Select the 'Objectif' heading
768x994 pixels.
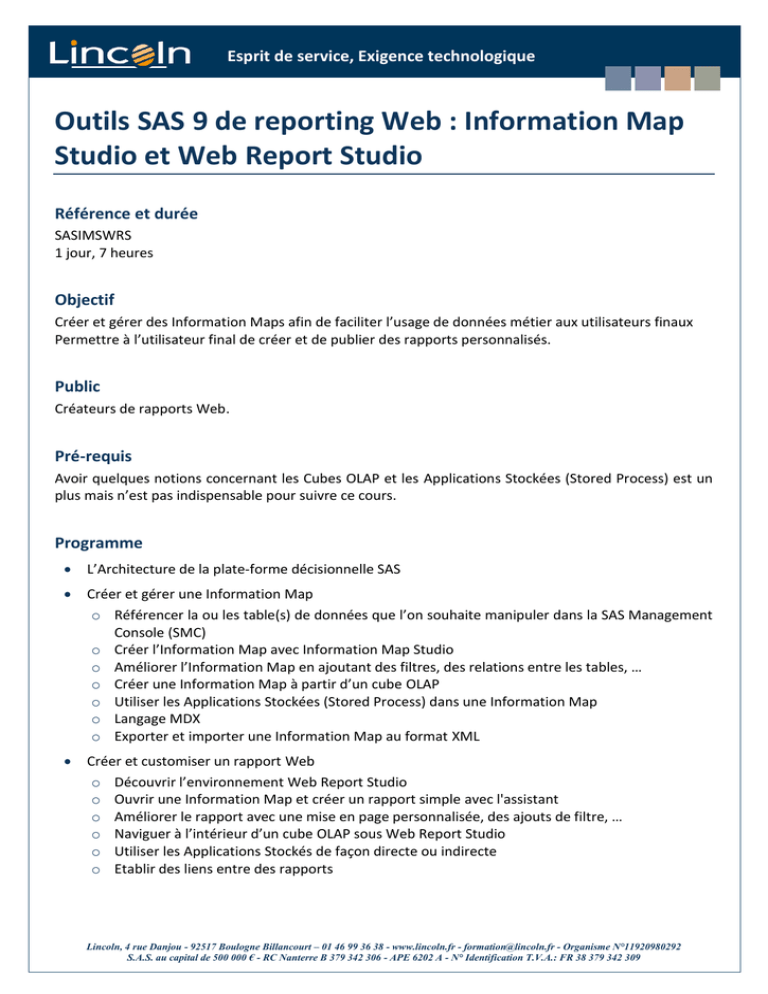pyautogui.click(x=84, y=300)
